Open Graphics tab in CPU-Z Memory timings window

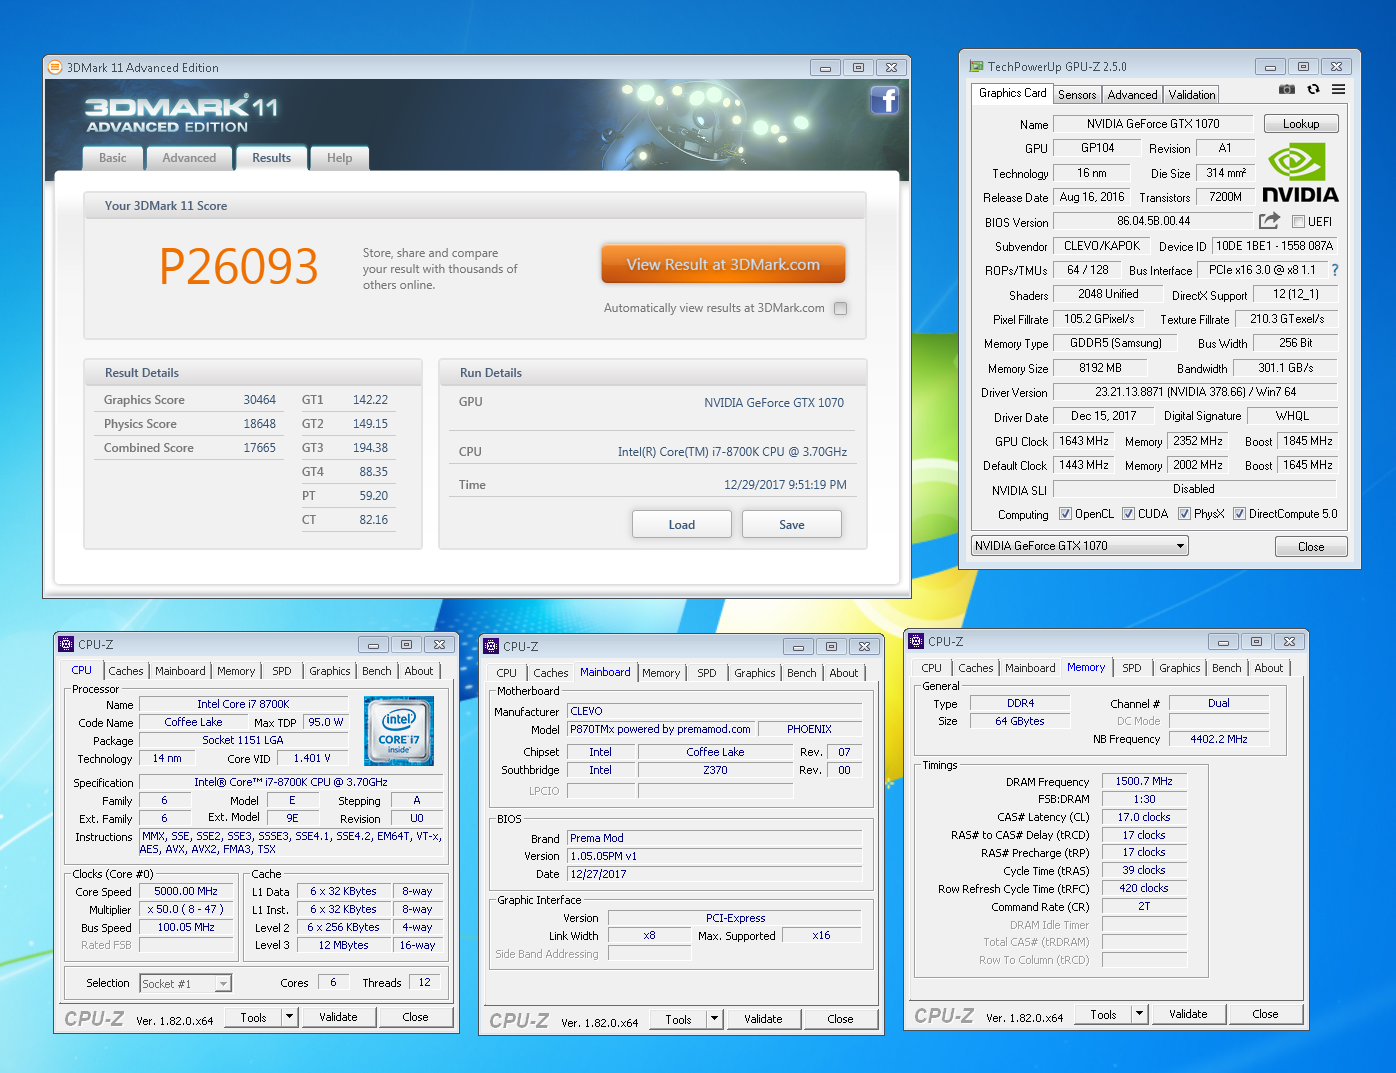pos(1180,668)
